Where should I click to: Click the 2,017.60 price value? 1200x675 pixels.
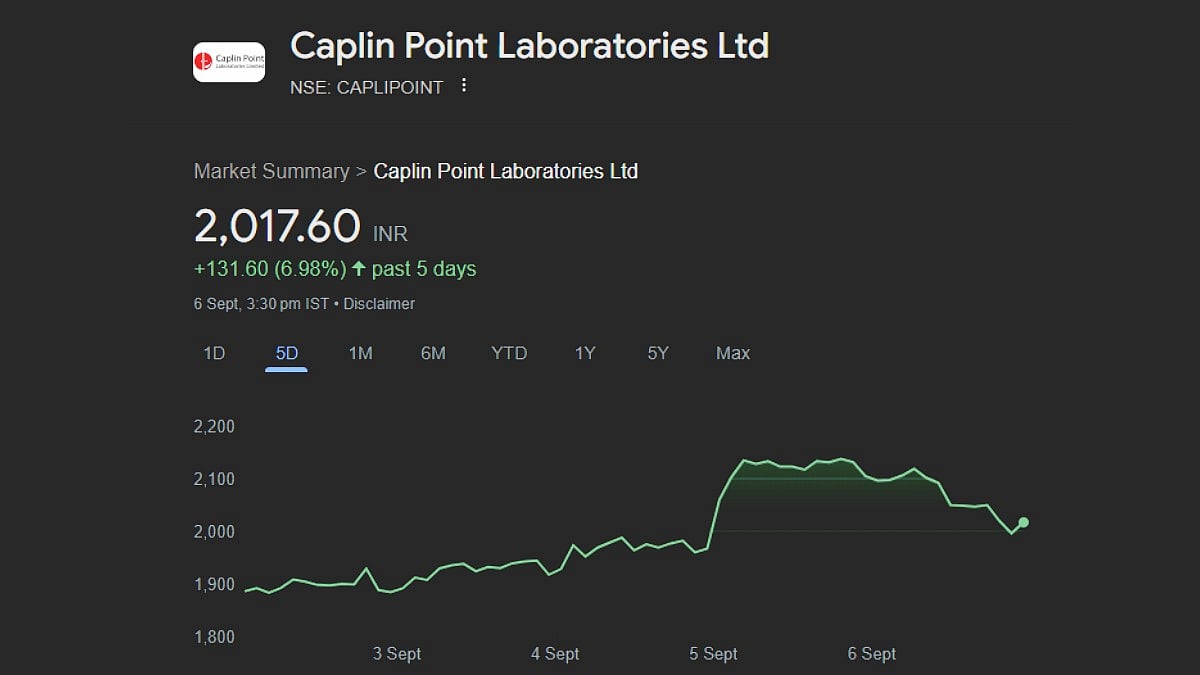[277, 226]
